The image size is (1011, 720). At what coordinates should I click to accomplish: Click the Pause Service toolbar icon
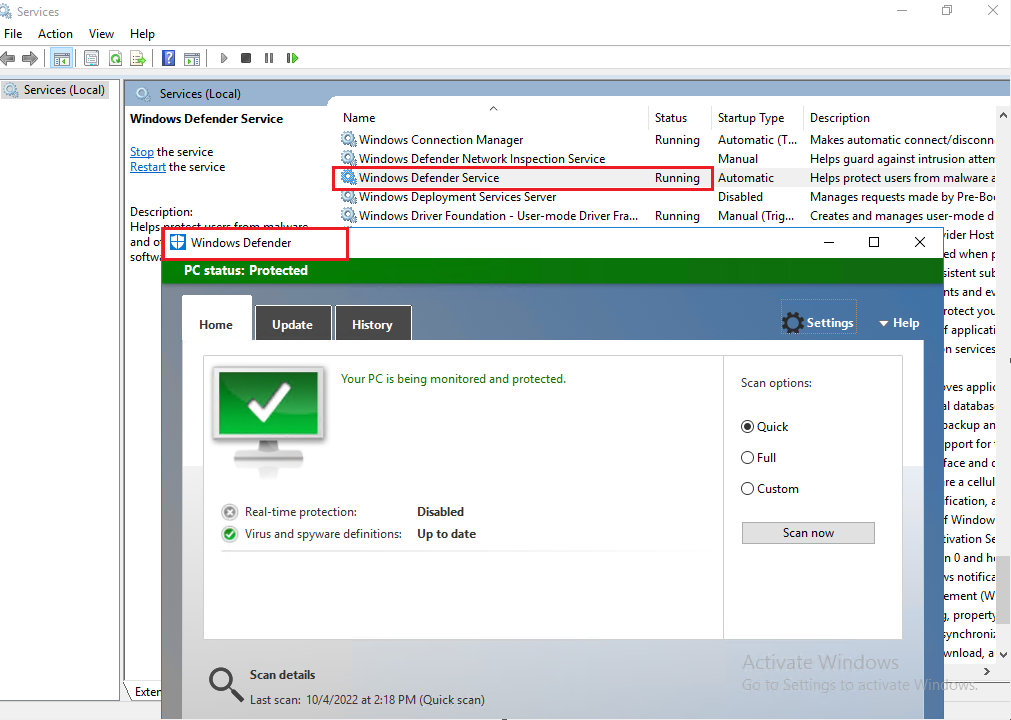(x=269, y=59)
